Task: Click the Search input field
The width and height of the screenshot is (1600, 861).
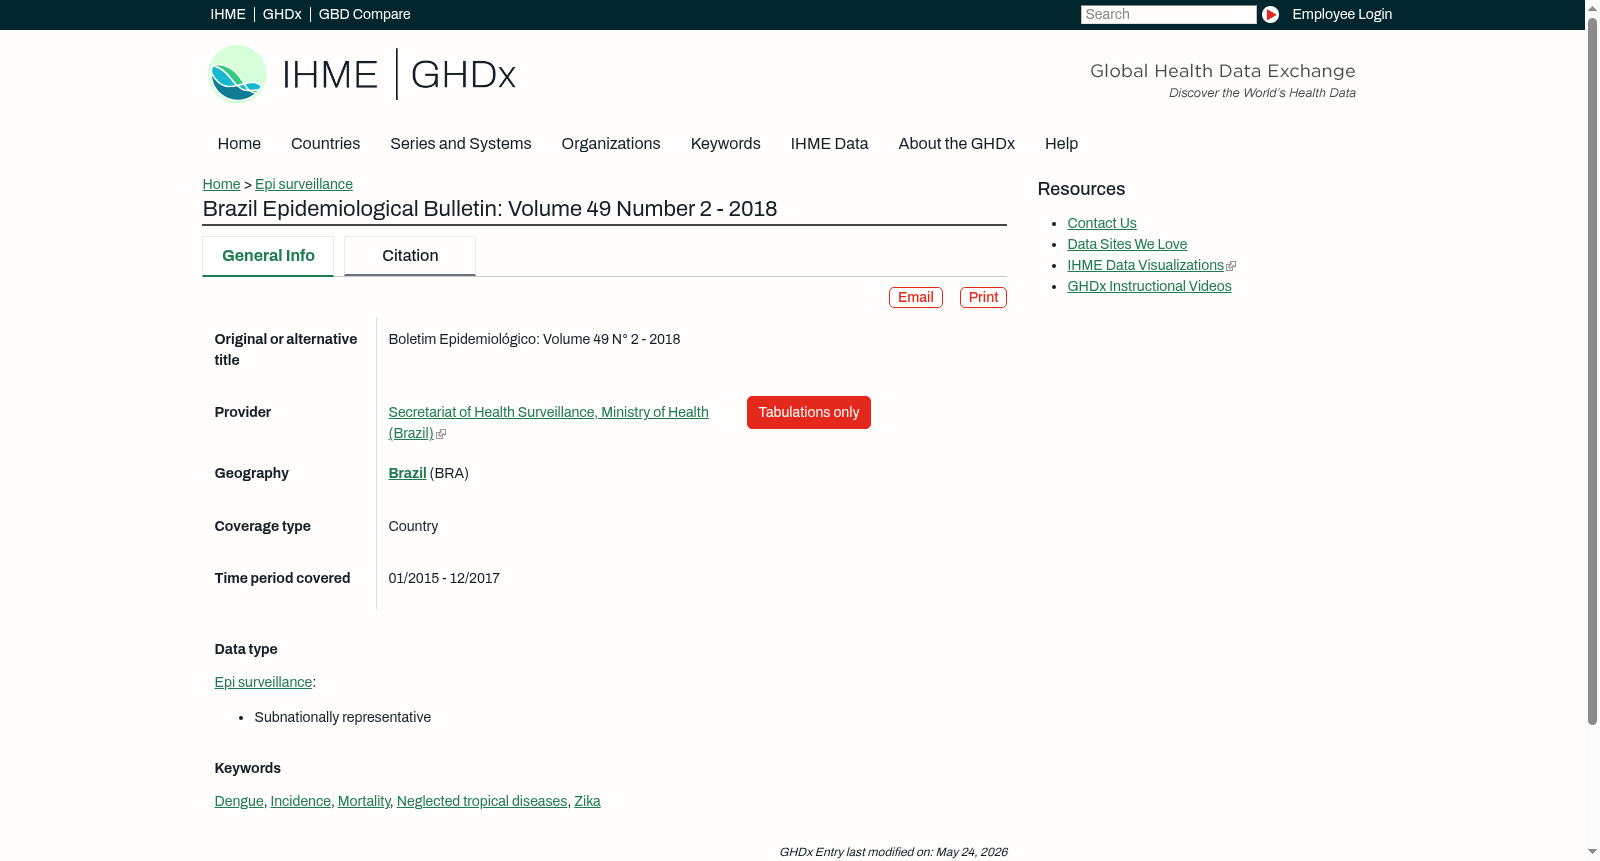Action: coord(1168,14)
